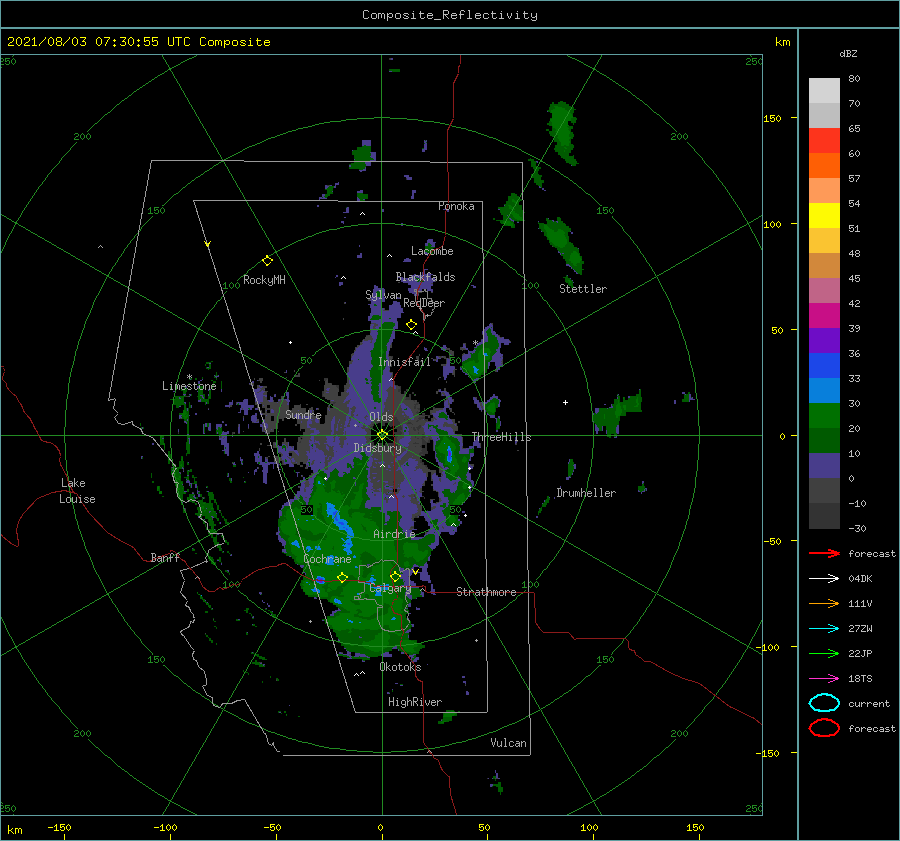The image size is (900, 841).
Task: Click the Strathmore town label
Action: tap(486, 592)
